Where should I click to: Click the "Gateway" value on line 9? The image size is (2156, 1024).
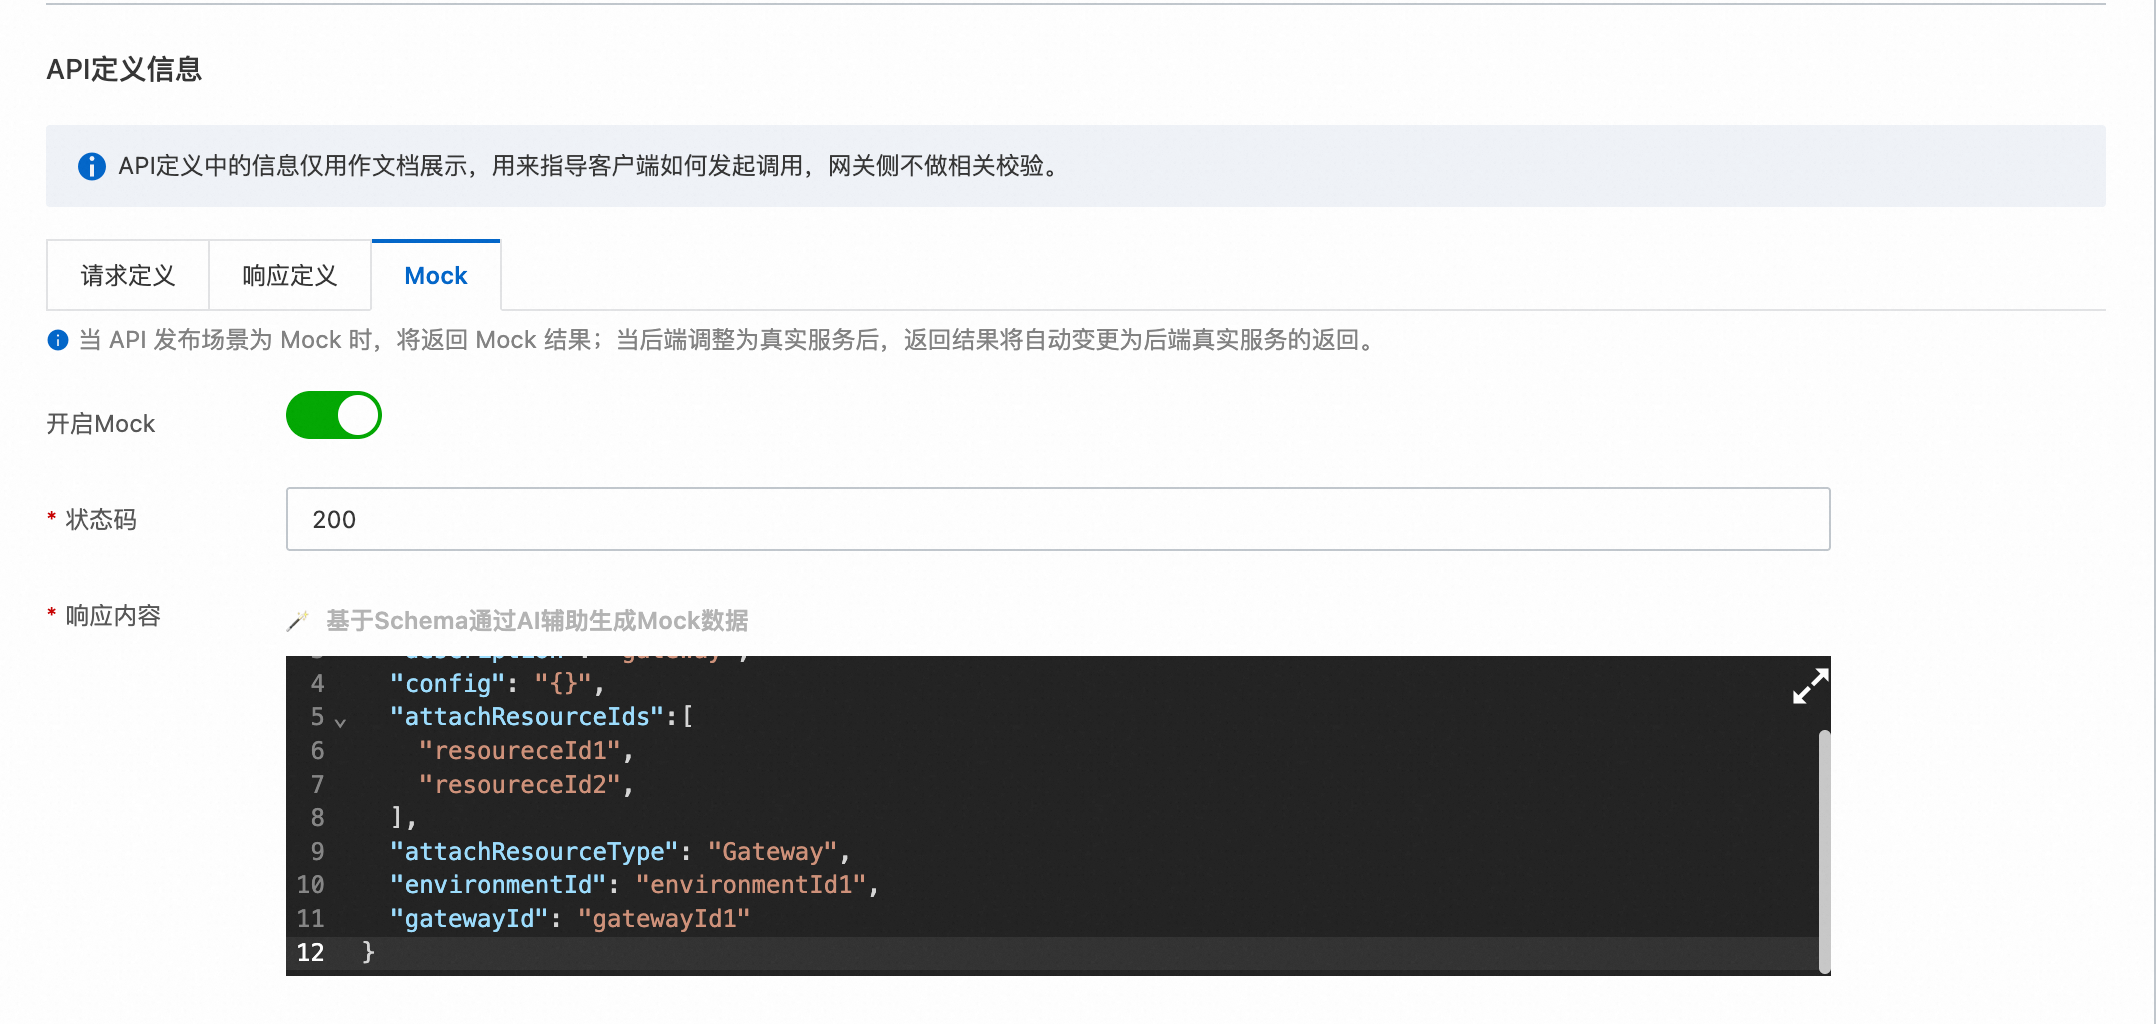pyautogui.click(x=772, y=852)
